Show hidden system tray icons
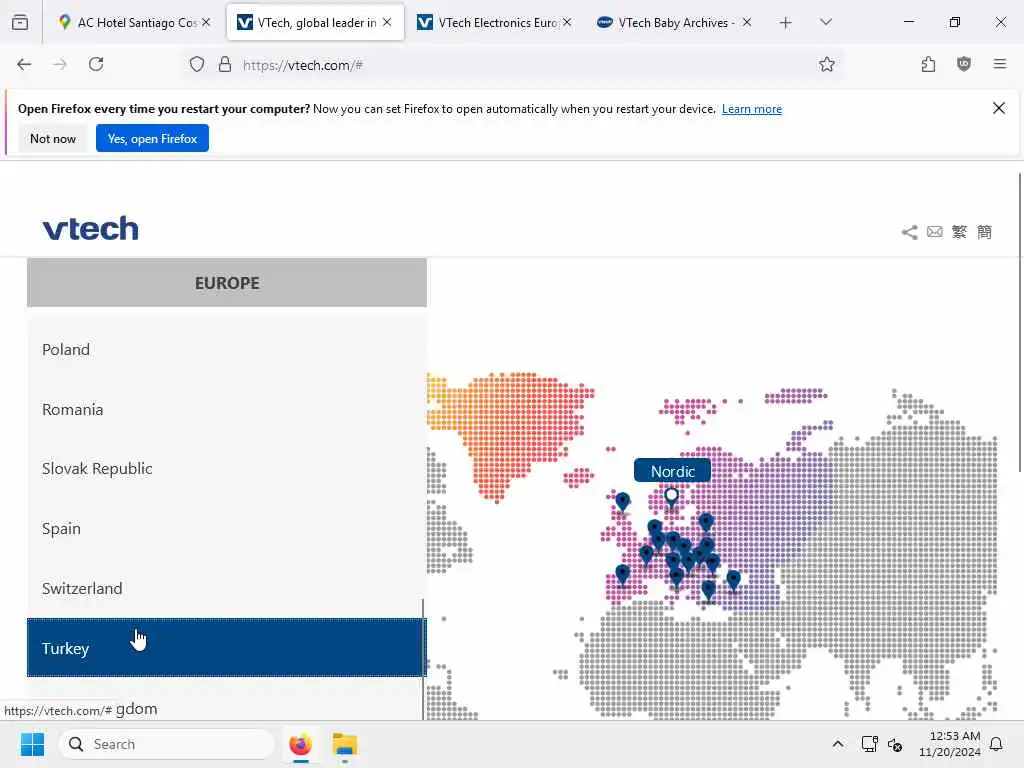This screenshot has width=1024, height=768. (838, 744)
